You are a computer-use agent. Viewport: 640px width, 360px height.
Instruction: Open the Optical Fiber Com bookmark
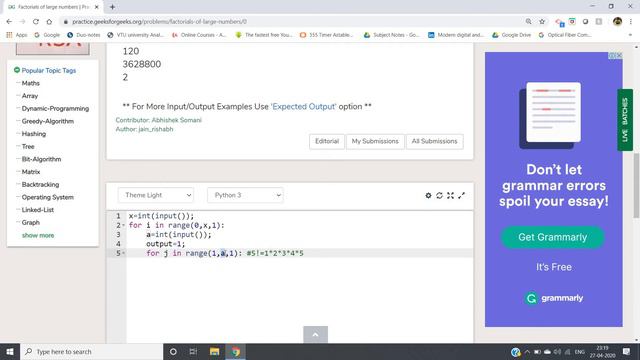(x=565, y=35)
